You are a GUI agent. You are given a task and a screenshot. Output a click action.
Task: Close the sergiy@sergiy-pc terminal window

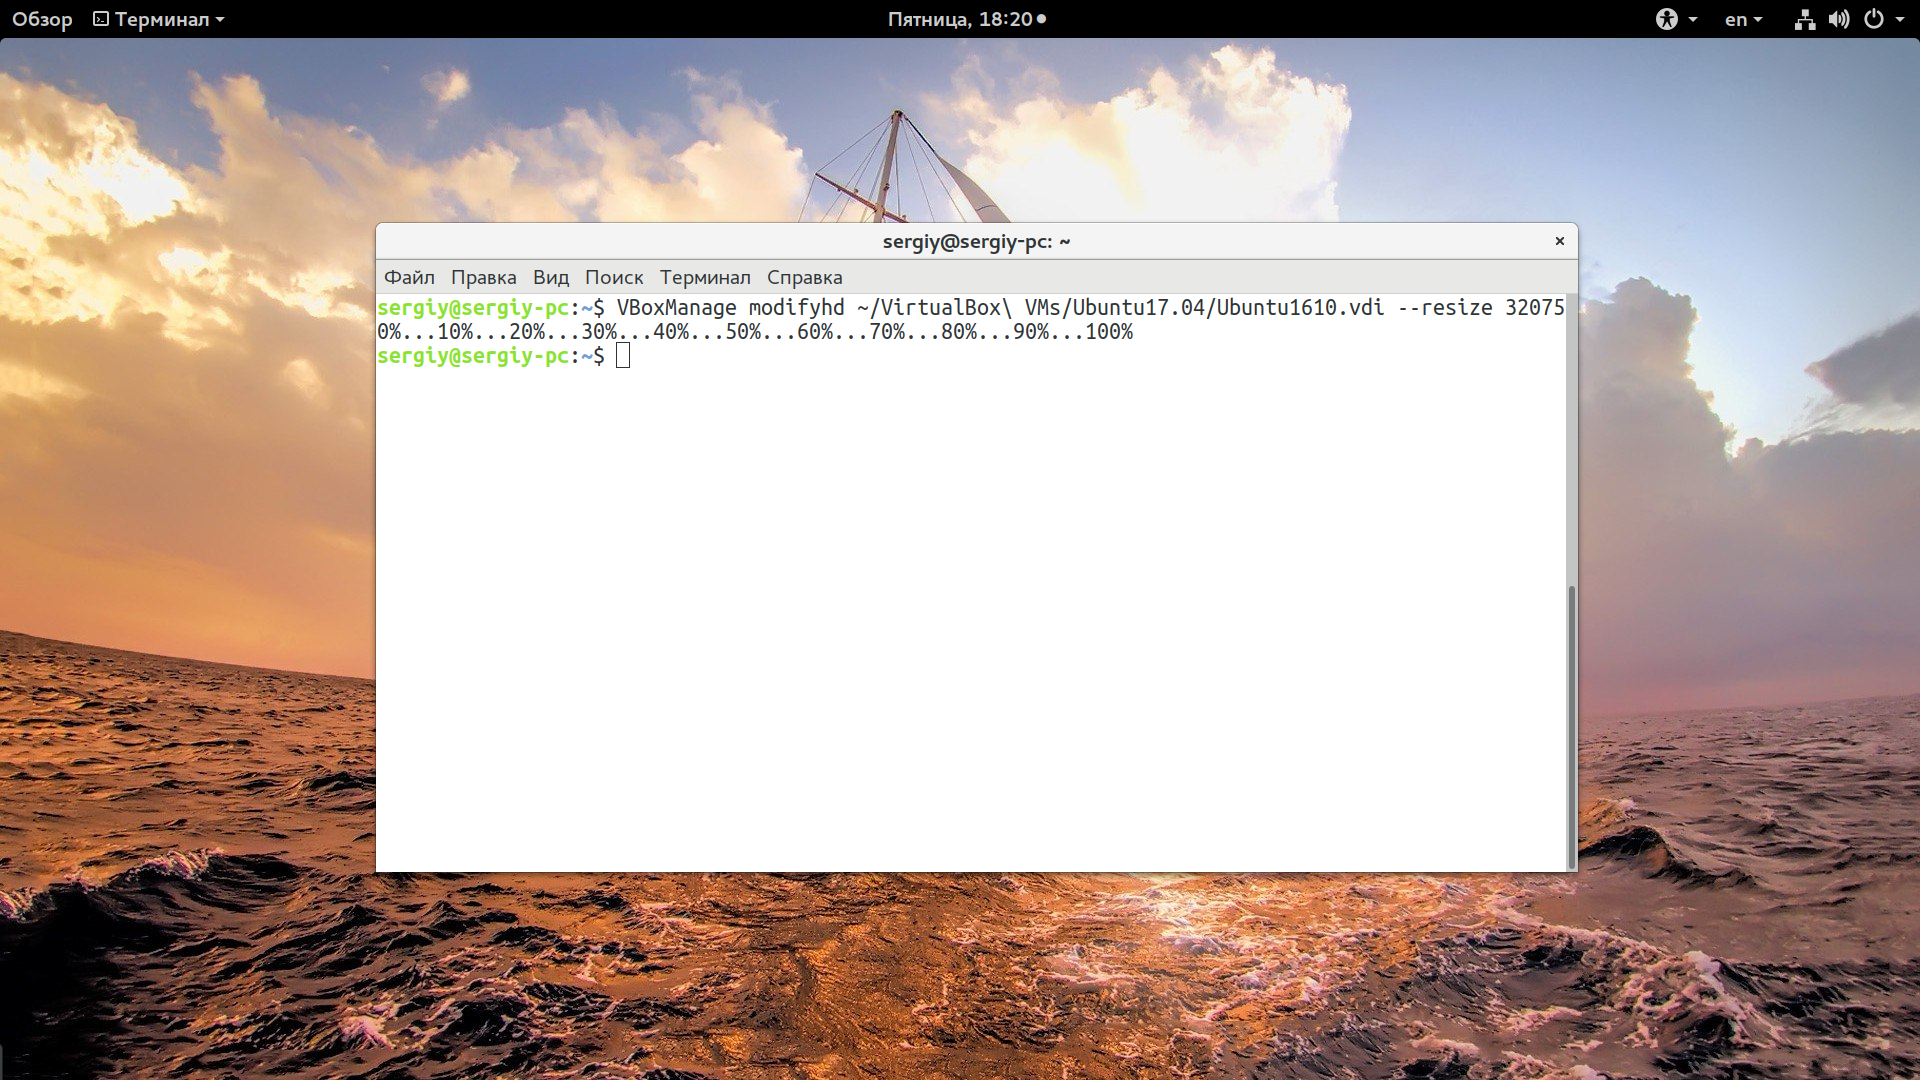[x=1559, y=241]
